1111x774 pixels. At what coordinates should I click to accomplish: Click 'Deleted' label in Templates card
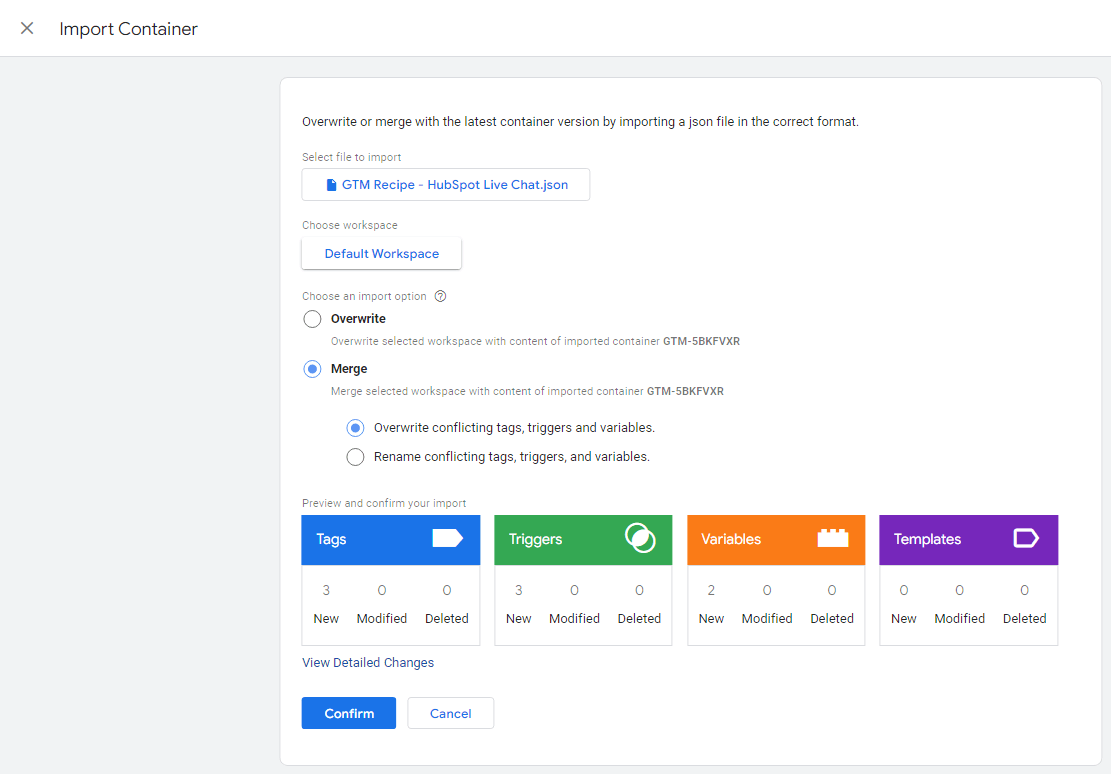click(x=1025, y=619)
